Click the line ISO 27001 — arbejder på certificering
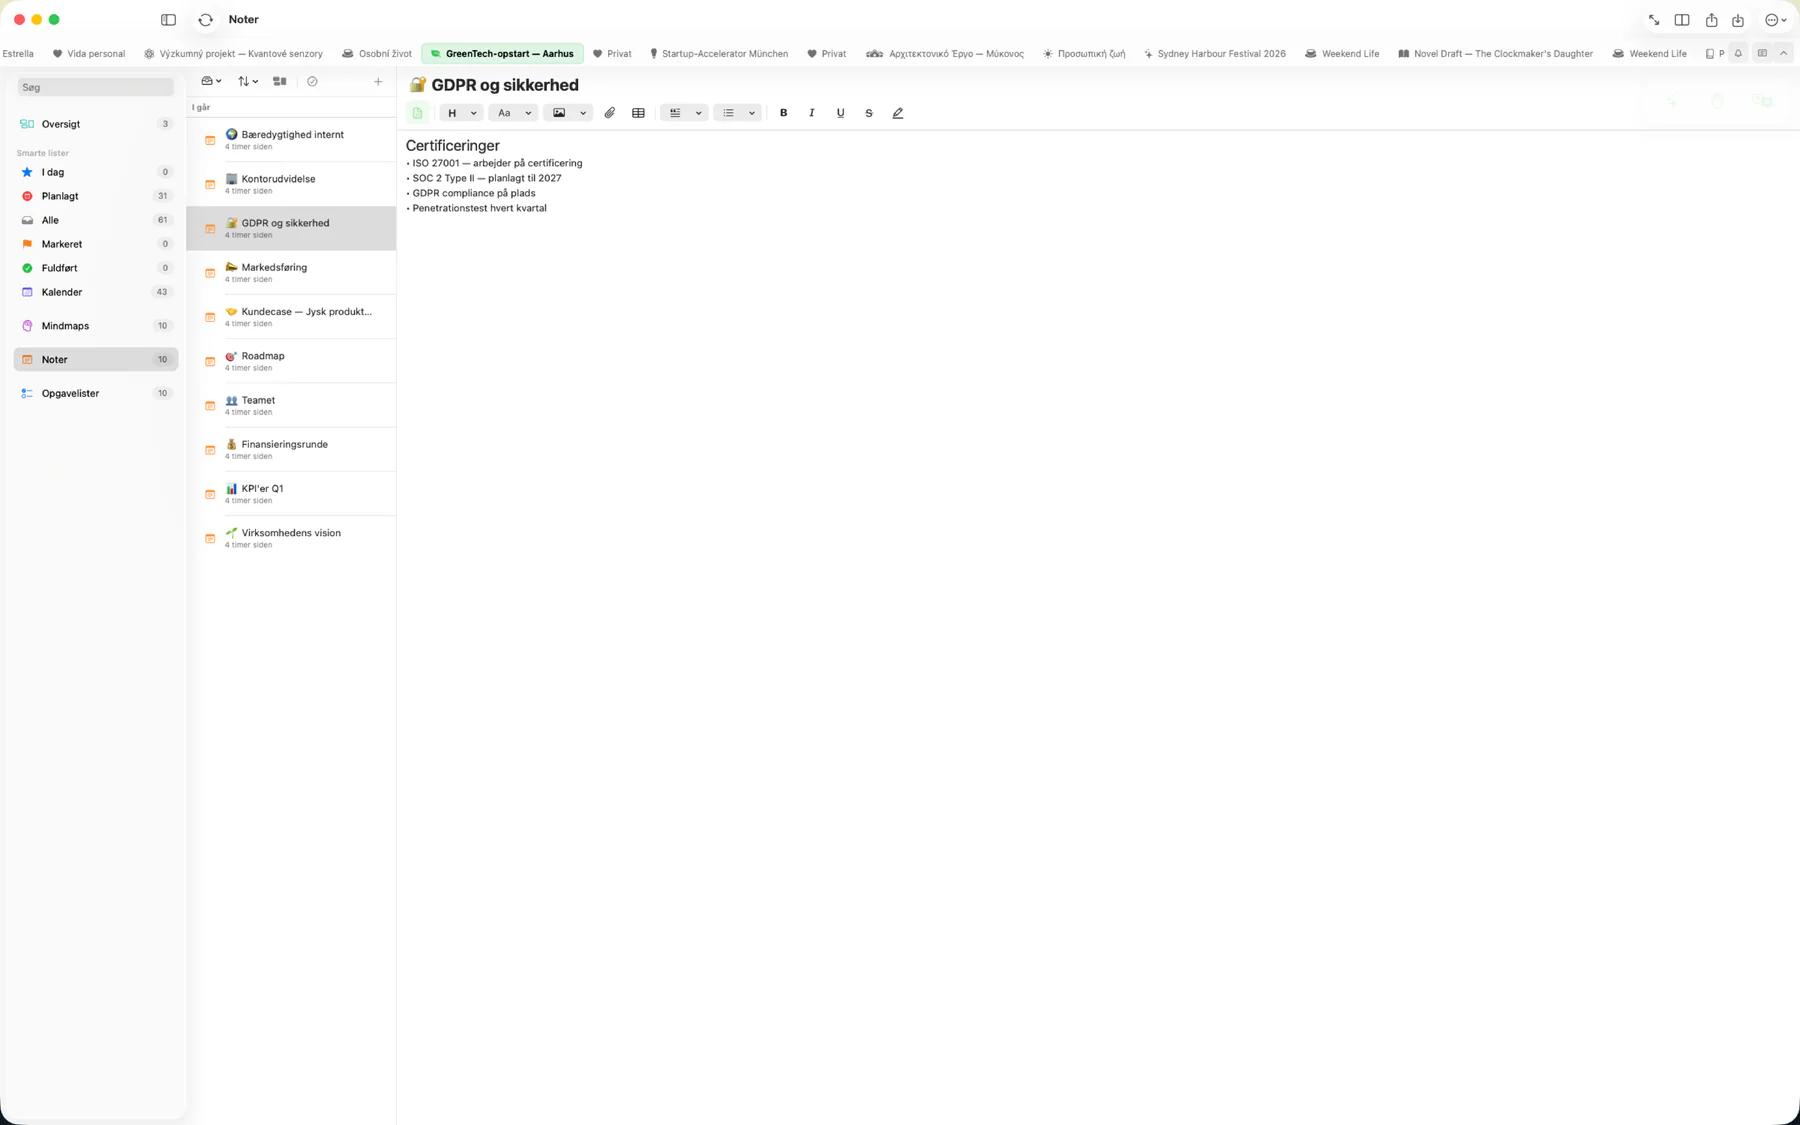 [x=497, y=163]
